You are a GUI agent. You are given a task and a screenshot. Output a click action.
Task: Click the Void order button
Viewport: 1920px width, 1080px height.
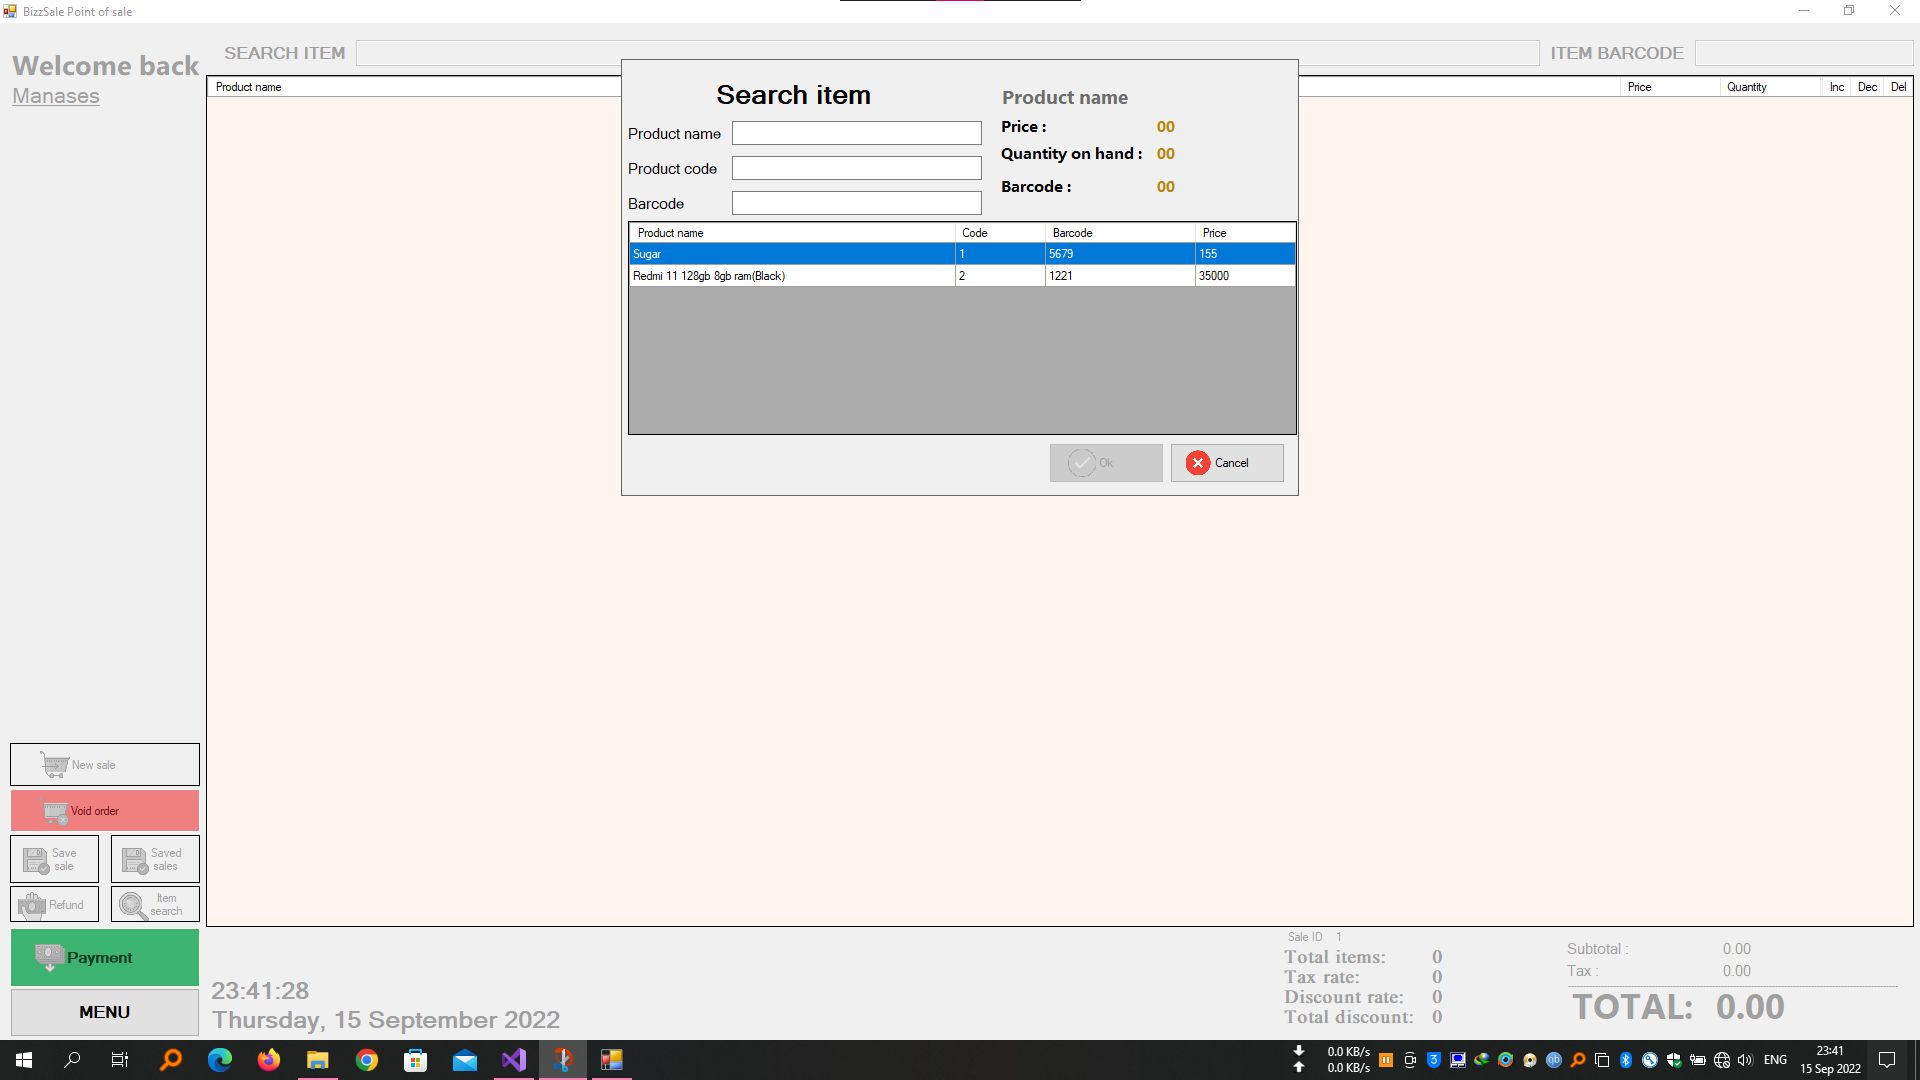click(x=104, y=811)
